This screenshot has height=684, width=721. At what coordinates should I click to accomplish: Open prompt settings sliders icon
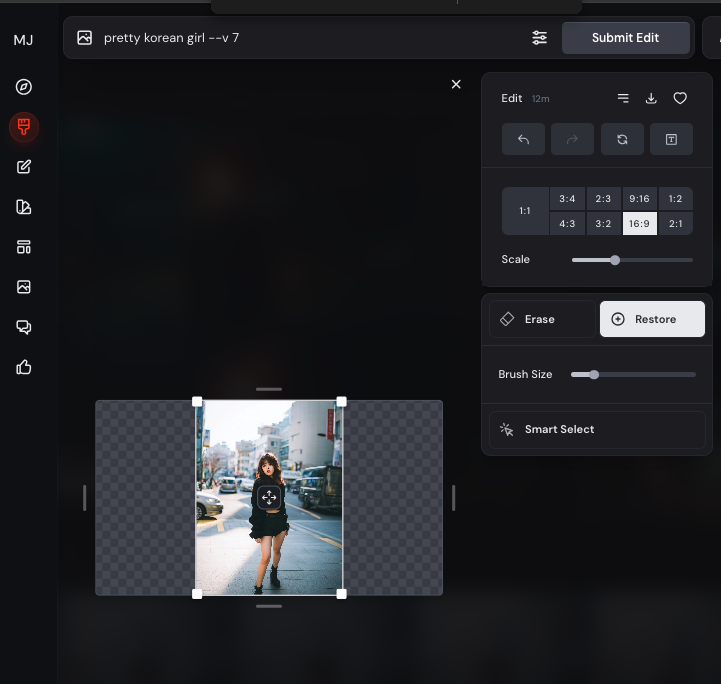coord(539,38)
